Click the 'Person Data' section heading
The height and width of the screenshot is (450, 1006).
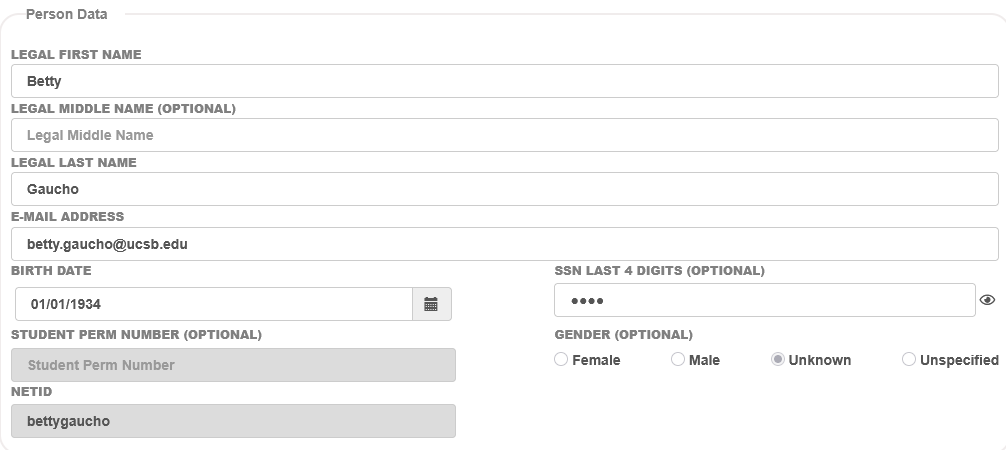pyautogui.click(x=66, y=15)
